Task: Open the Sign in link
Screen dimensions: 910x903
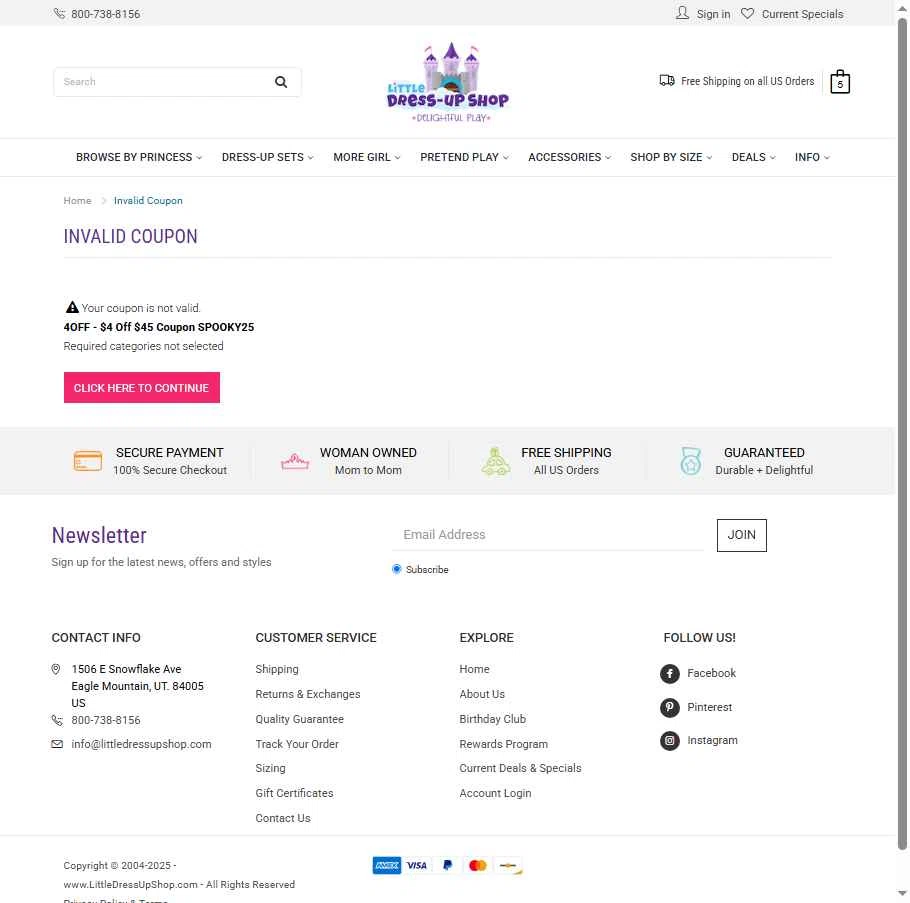Action: (x=713, y=14)
